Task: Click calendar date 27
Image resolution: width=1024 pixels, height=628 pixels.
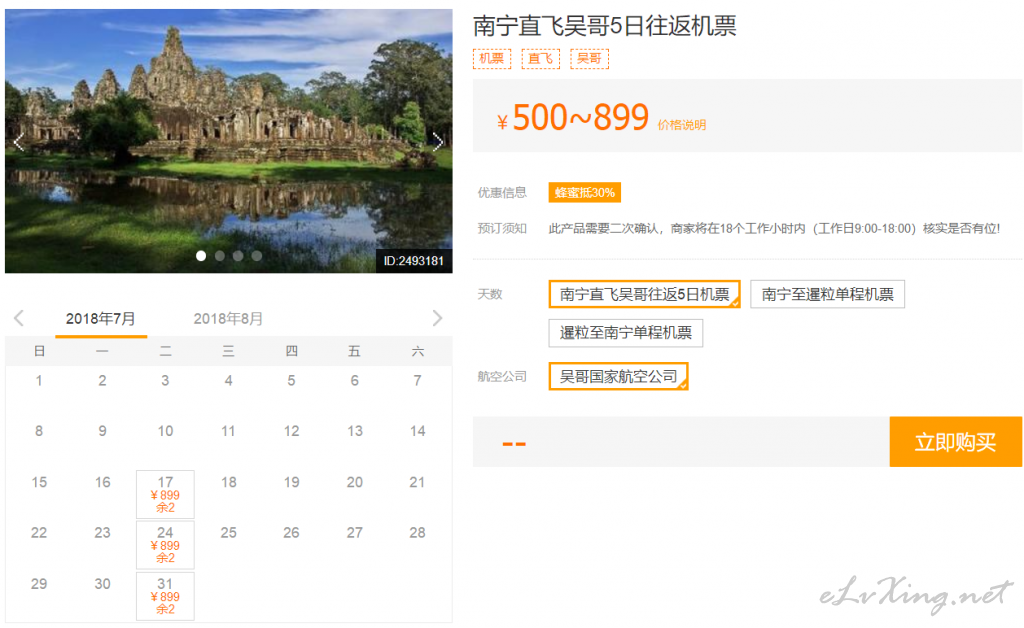Action: (x=355, y=533)
